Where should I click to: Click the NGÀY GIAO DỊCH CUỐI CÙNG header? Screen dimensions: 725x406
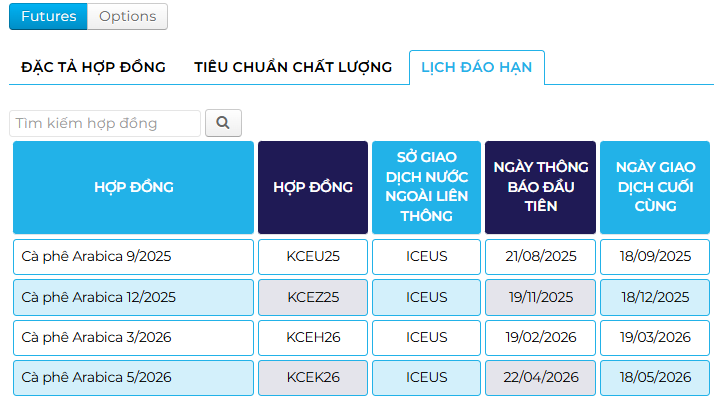click(x=655, y=187)
